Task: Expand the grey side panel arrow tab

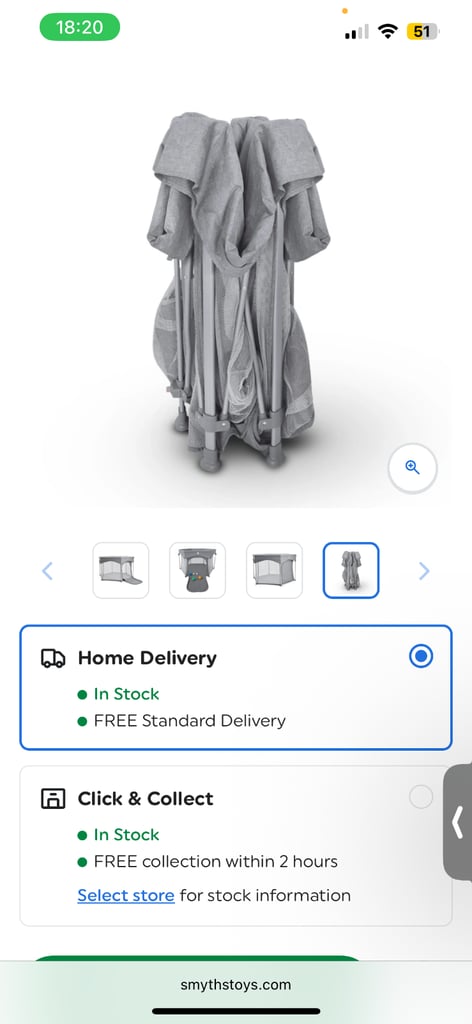Action: pyautogui.click(x=458, y=822)
